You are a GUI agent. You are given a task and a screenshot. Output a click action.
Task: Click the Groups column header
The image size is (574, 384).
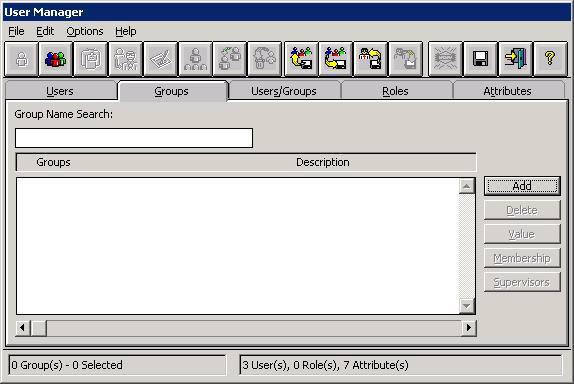click(53, 162)
